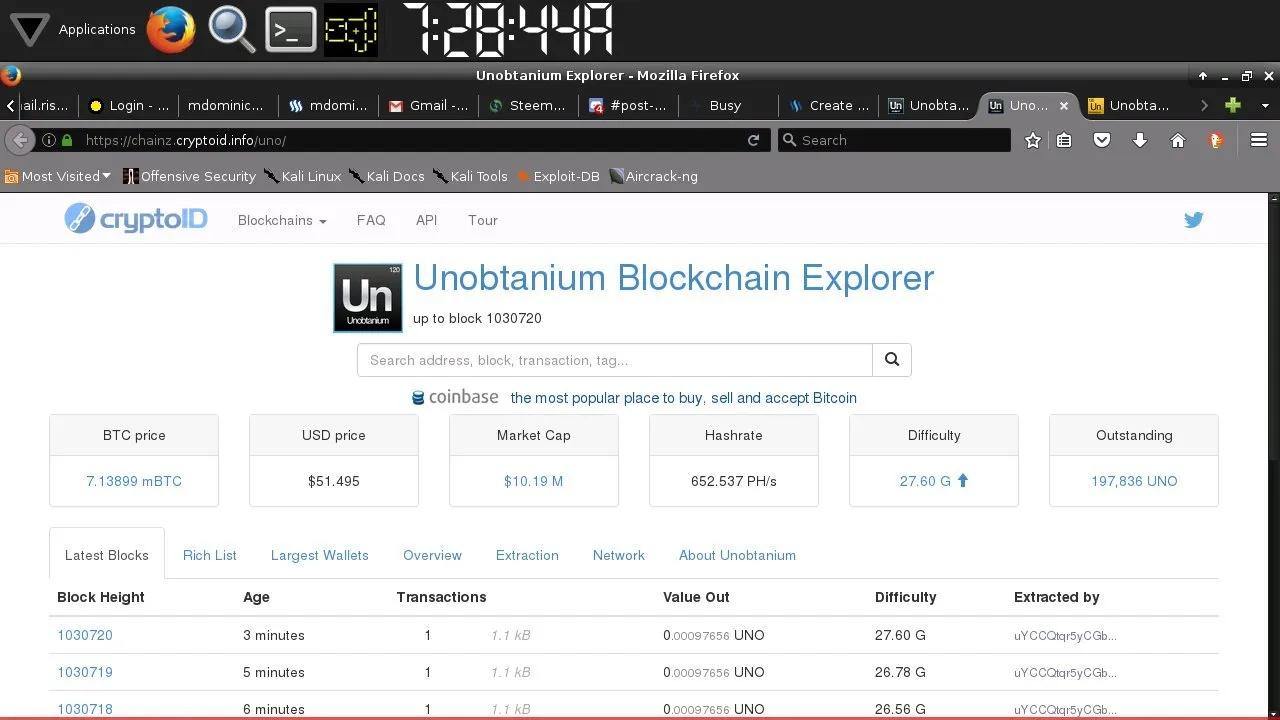The image size is (1280, 720).
Task: Open block 1030720
Action: click(x=85, y=635)
